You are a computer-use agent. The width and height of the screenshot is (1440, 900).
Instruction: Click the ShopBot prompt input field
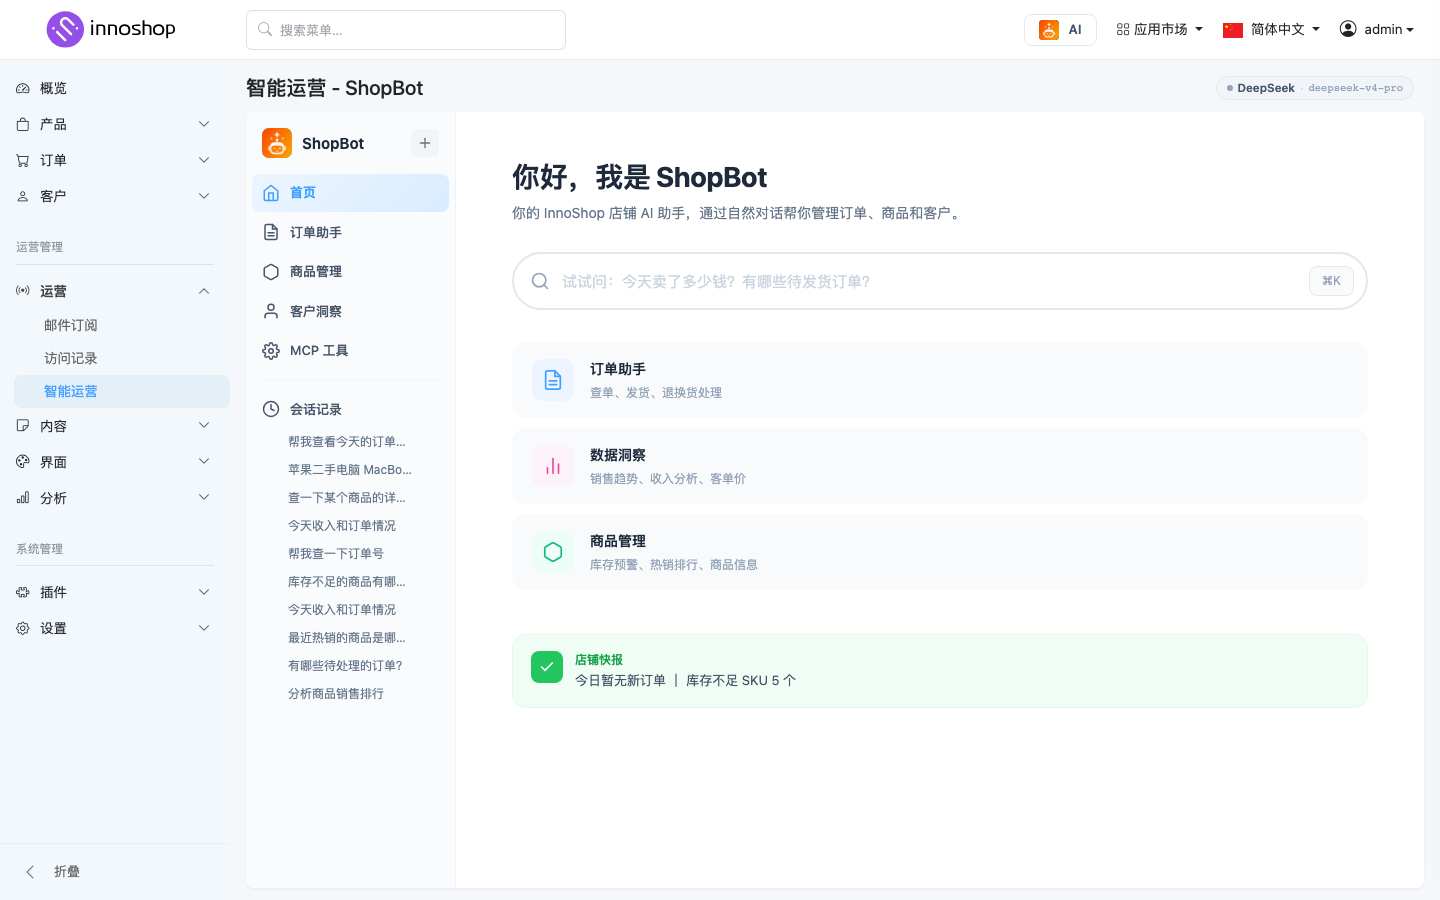pos(940,281)
